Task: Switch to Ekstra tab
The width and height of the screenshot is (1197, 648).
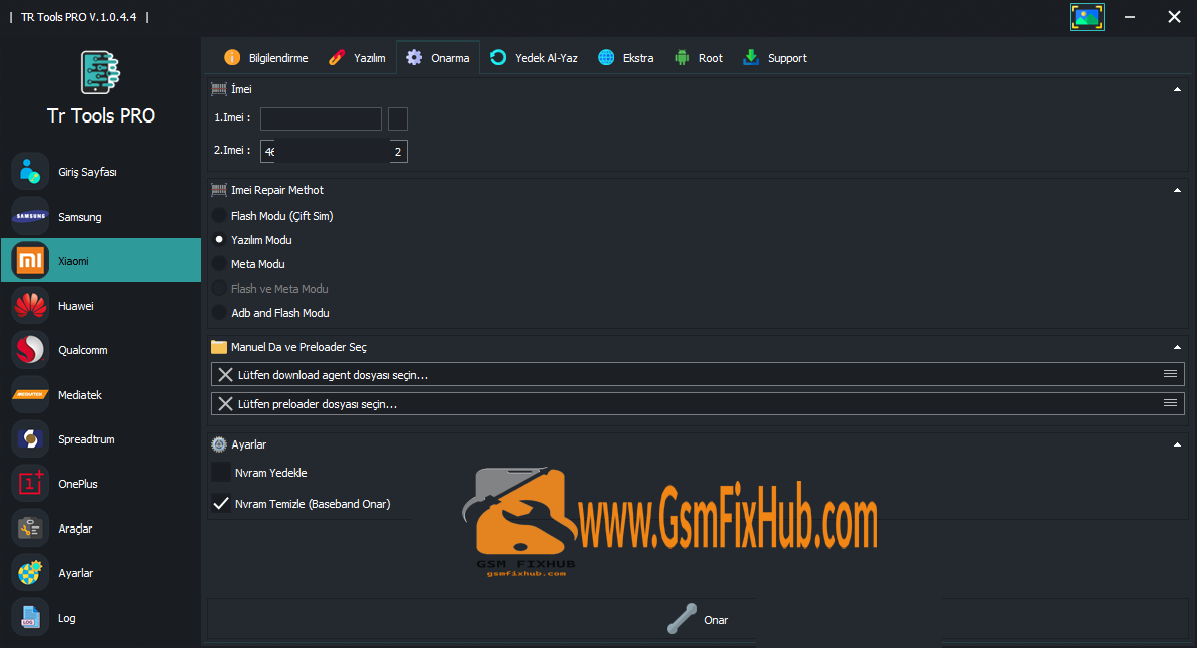Action: coord(626,58)
